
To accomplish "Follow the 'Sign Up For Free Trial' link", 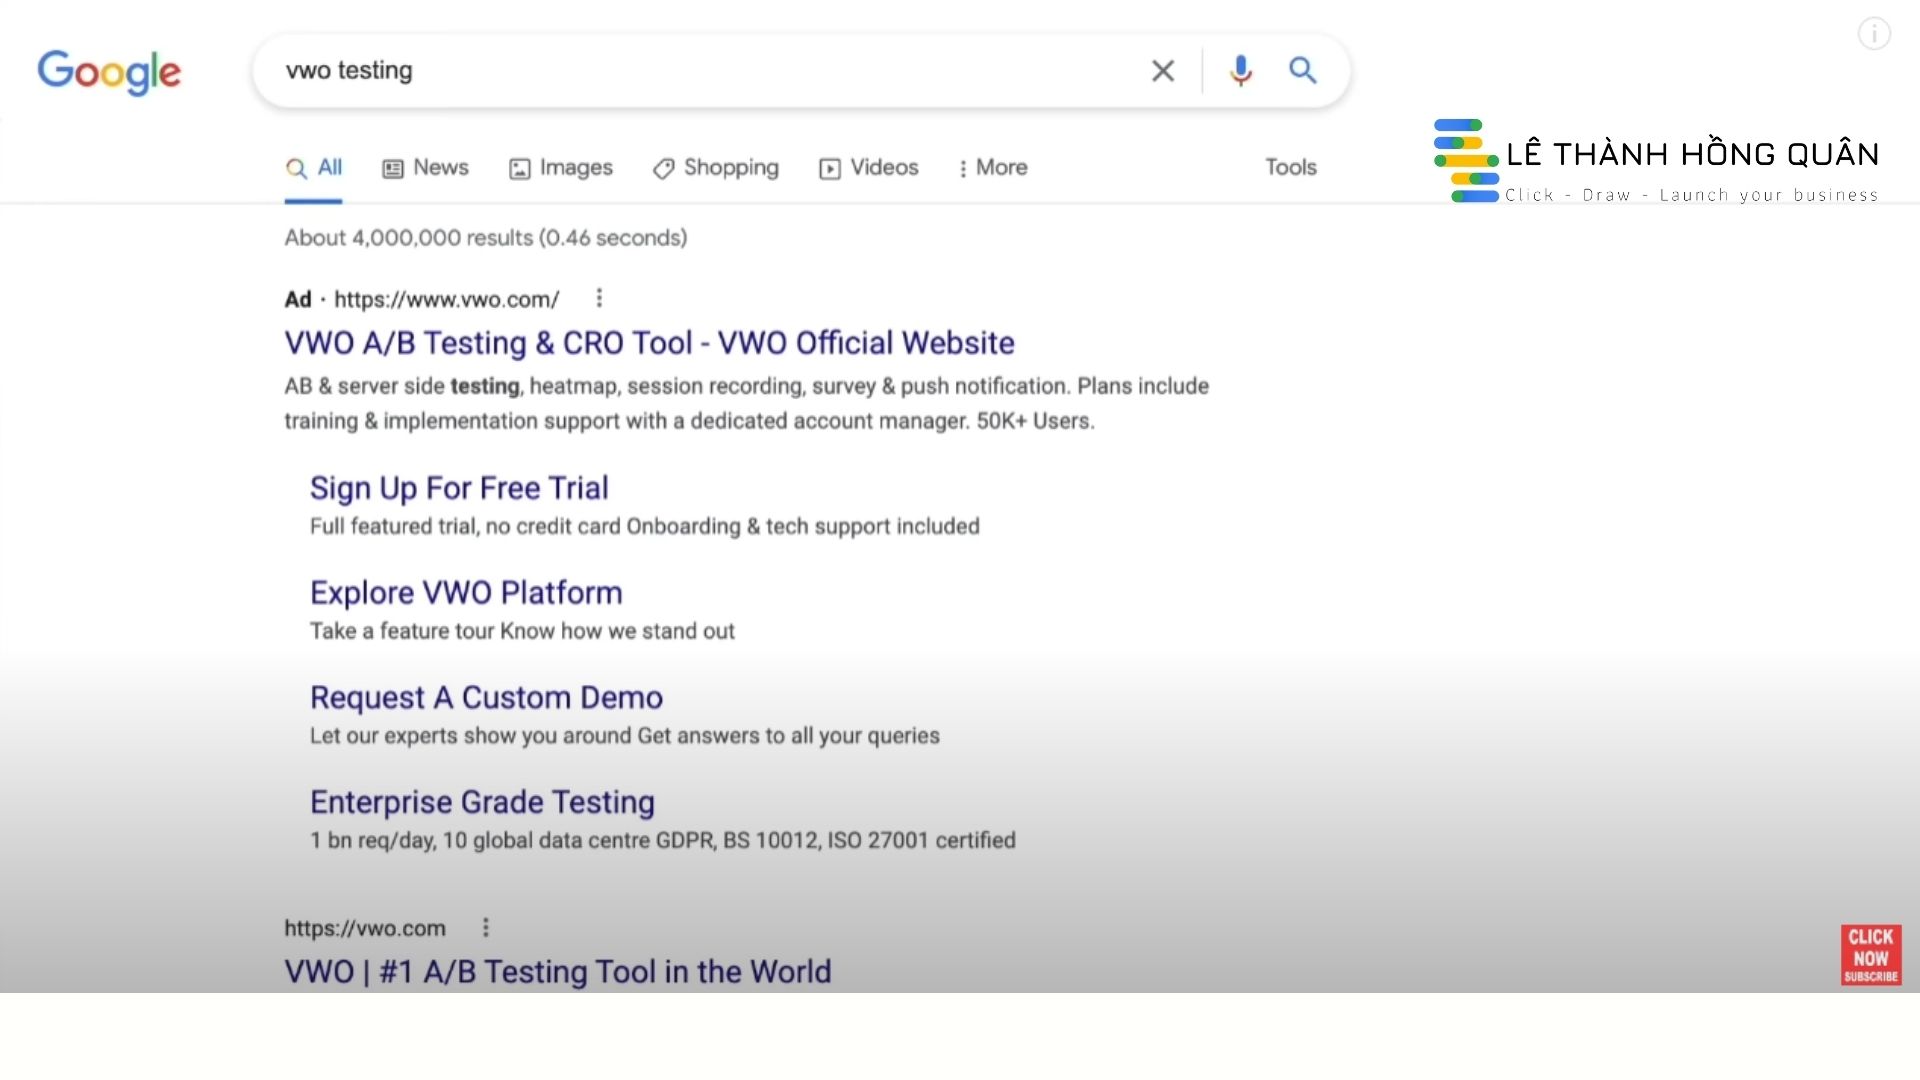I will [459, 488].
